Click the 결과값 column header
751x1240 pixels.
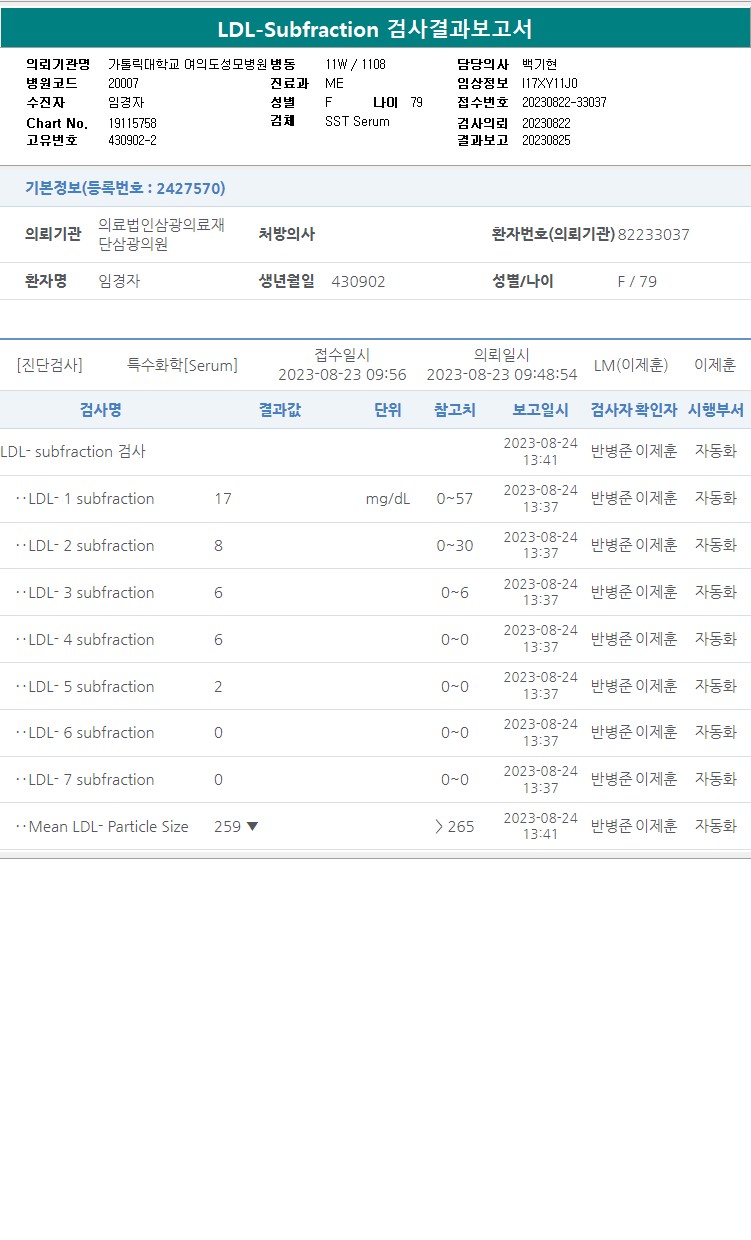tap(280, 410)
